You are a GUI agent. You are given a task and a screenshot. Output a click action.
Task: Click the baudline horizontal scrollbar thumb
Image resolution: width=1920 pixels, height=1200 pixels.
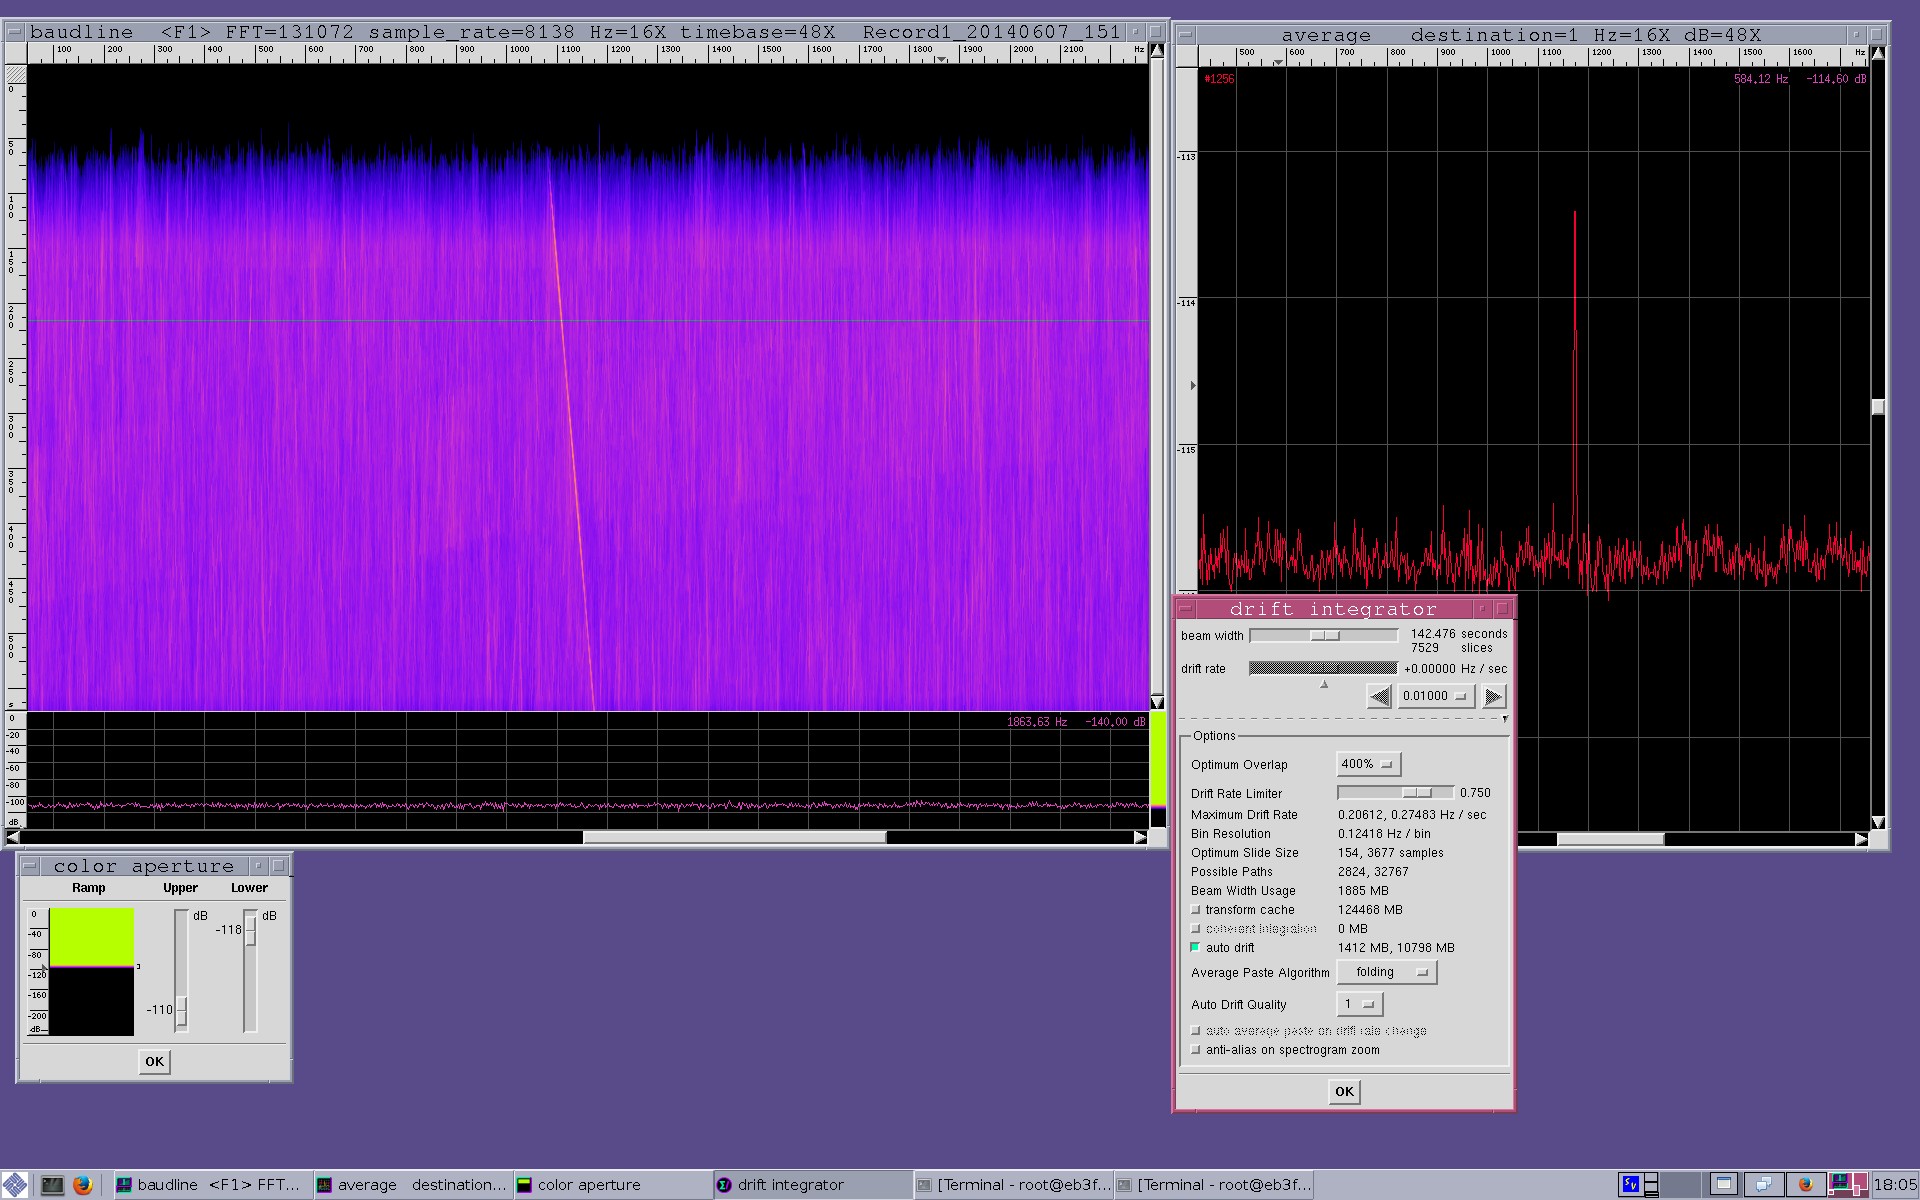(x=735, y=838)
